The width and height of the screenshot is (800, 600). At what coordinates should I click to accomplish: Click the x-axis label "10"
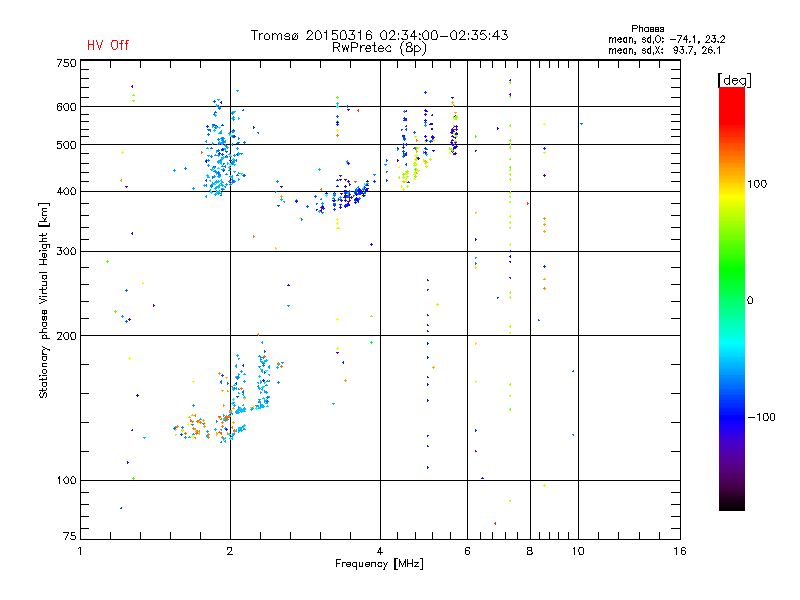tap(578, 551)
